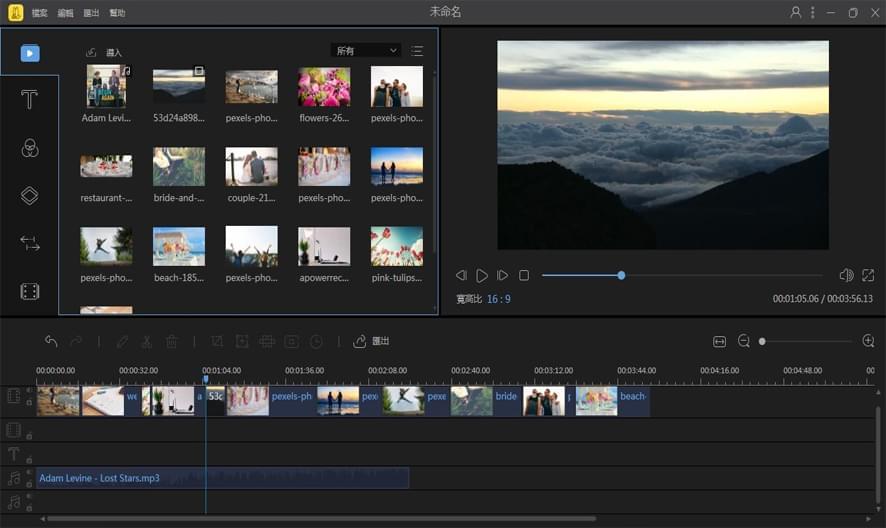
Task: Toggle the preview volume speaker
Action: (846, 275)
